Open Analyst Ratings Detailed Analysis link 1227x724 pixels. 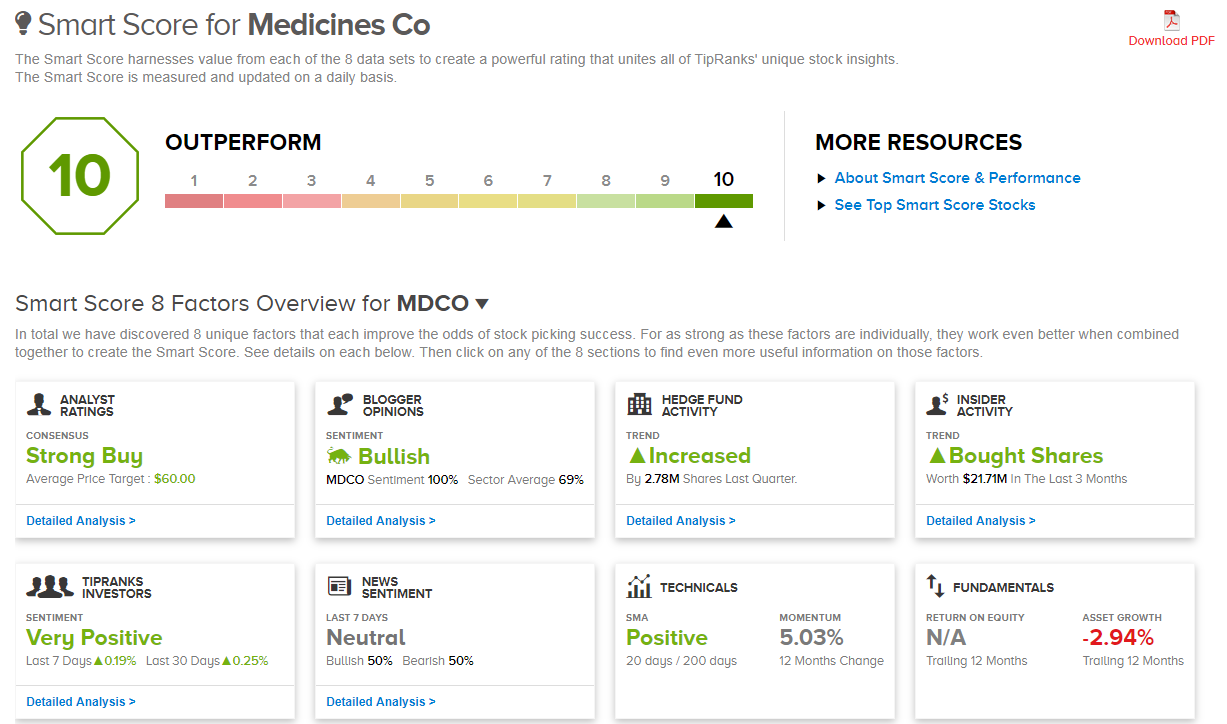click(x=81, y=521)
